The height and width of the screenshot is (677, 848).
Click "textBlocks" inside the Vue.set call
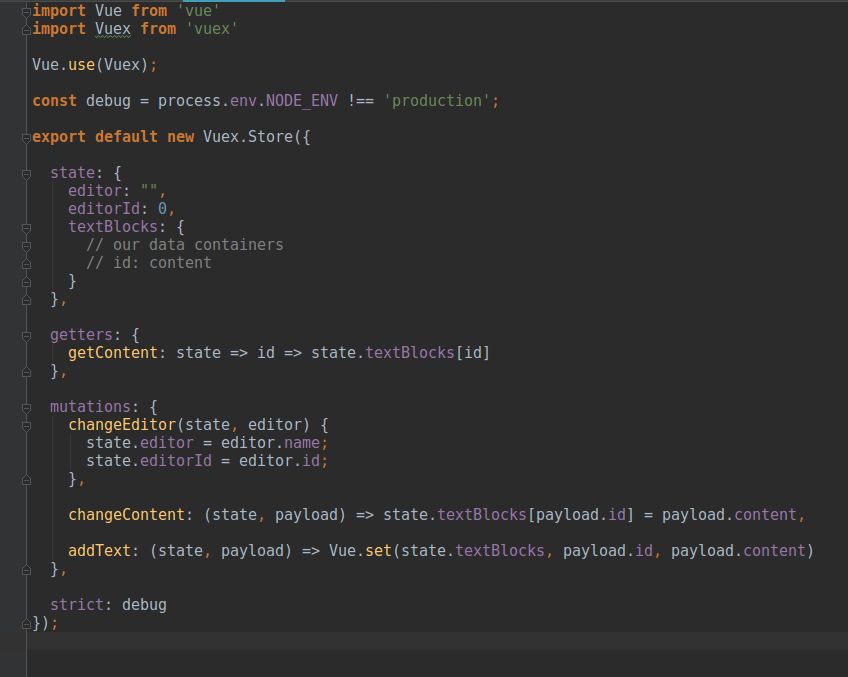point(500,551)
